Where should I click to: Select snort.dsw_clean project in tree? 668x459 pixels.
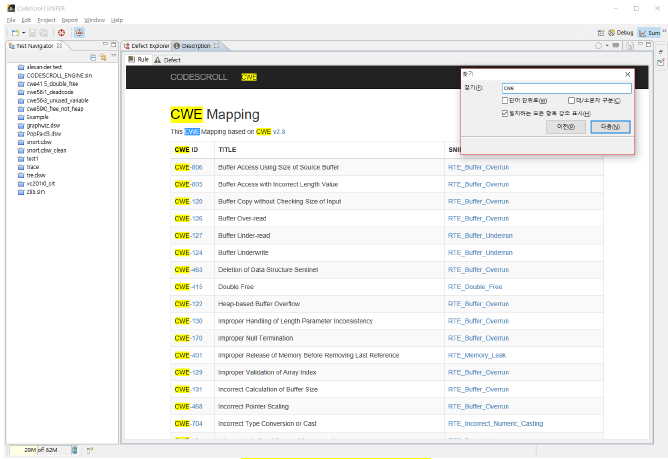point(46,150)
